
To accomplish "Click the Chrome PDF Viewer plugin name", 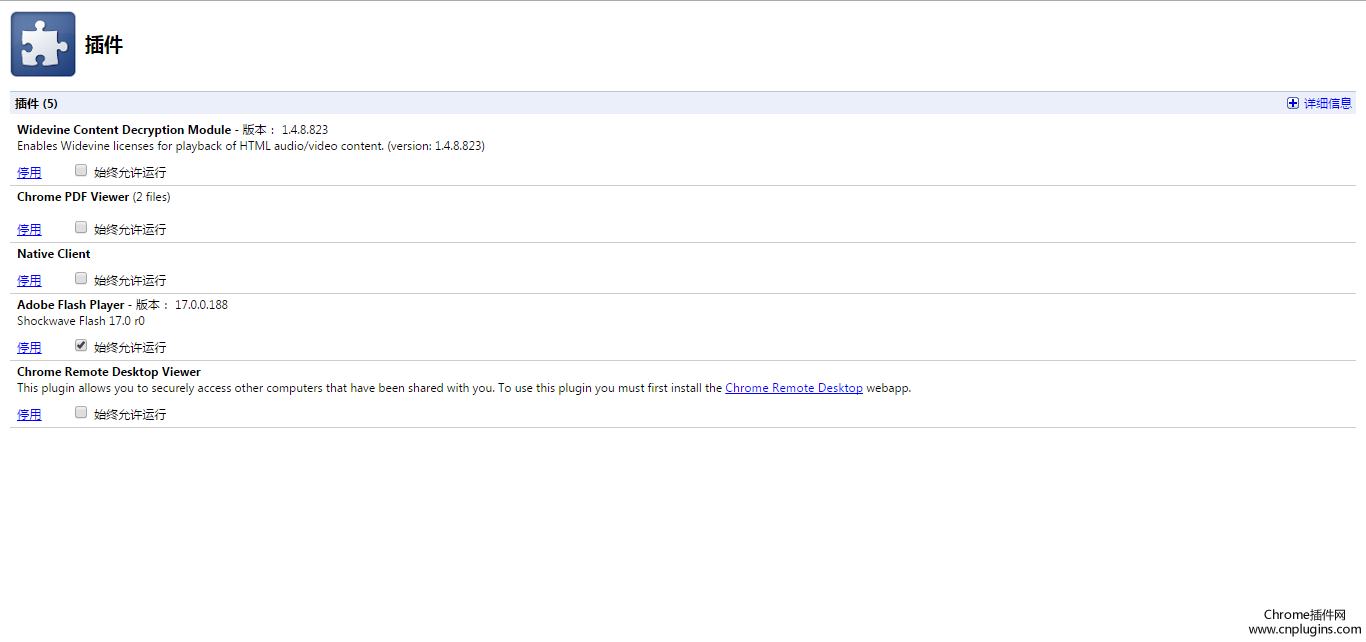I will 73,197.
